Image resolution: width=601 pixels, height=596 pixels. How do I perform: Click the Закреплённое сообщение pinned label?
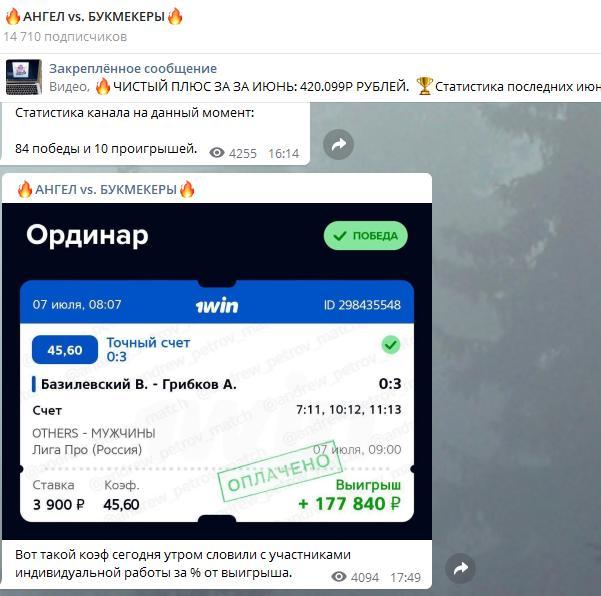coord(133,69)
